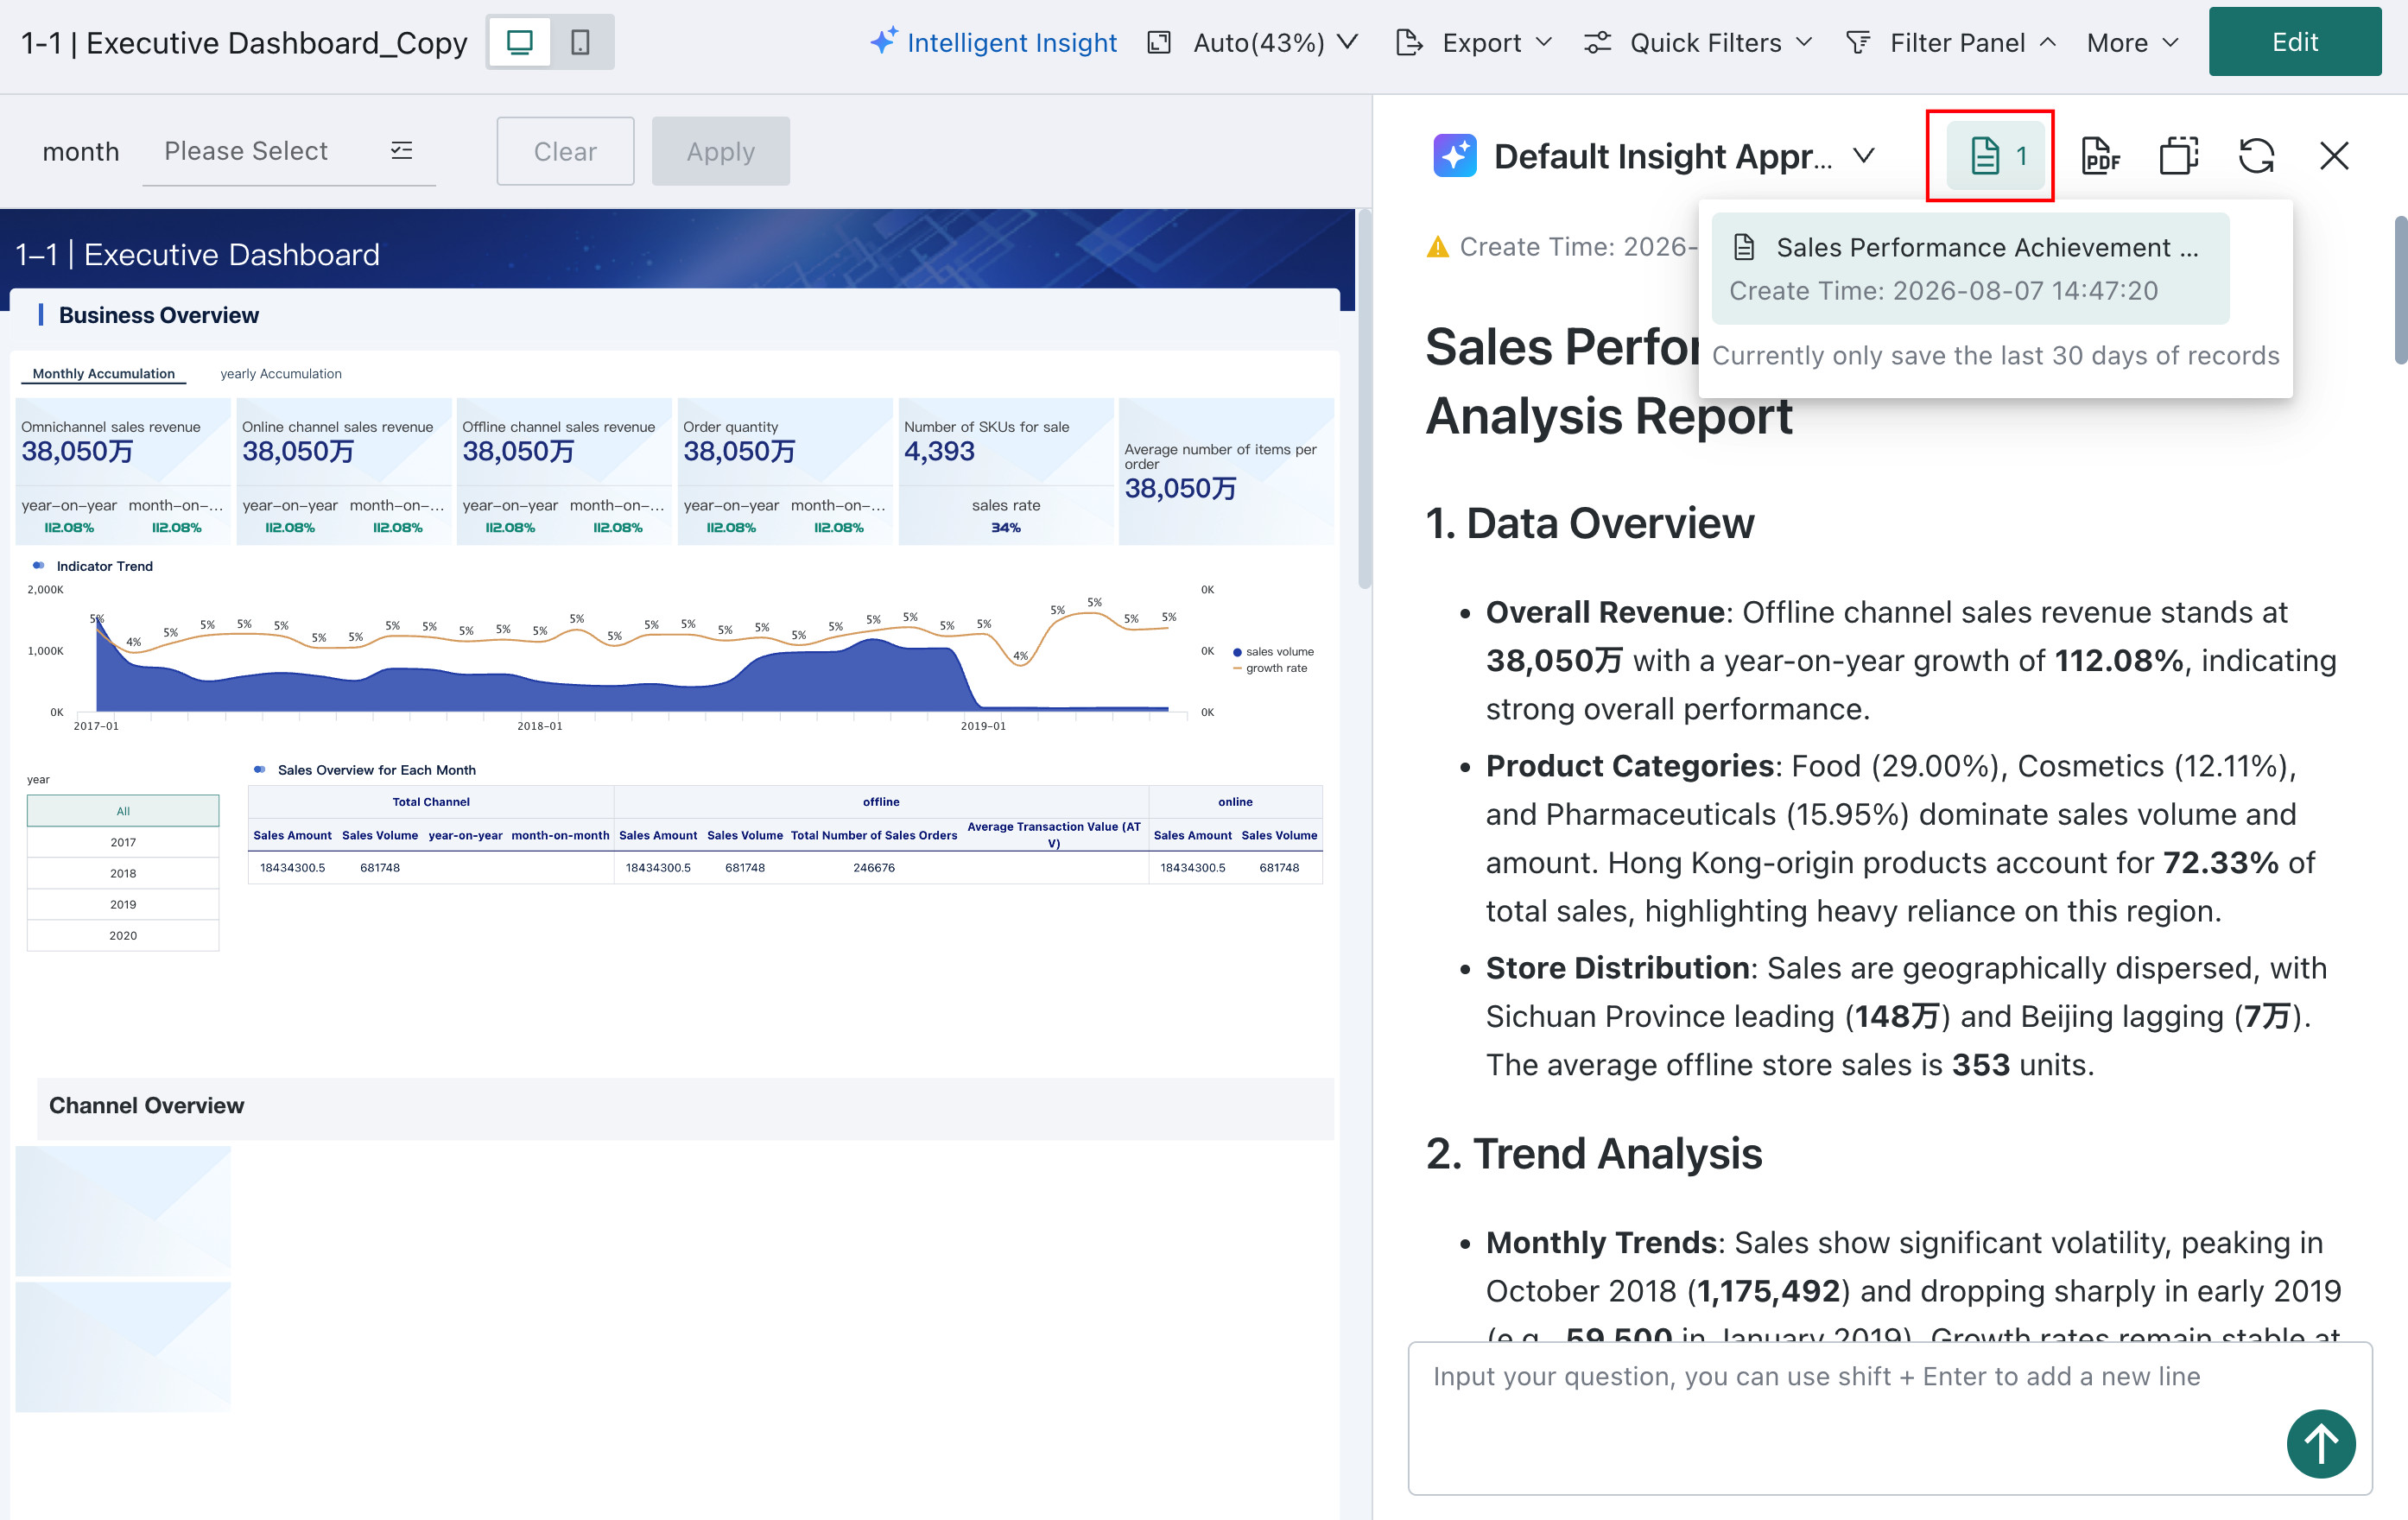The image size is (2408, 1520).
Task: Toggle the sales volume legend item
Action: point(1273,651)
